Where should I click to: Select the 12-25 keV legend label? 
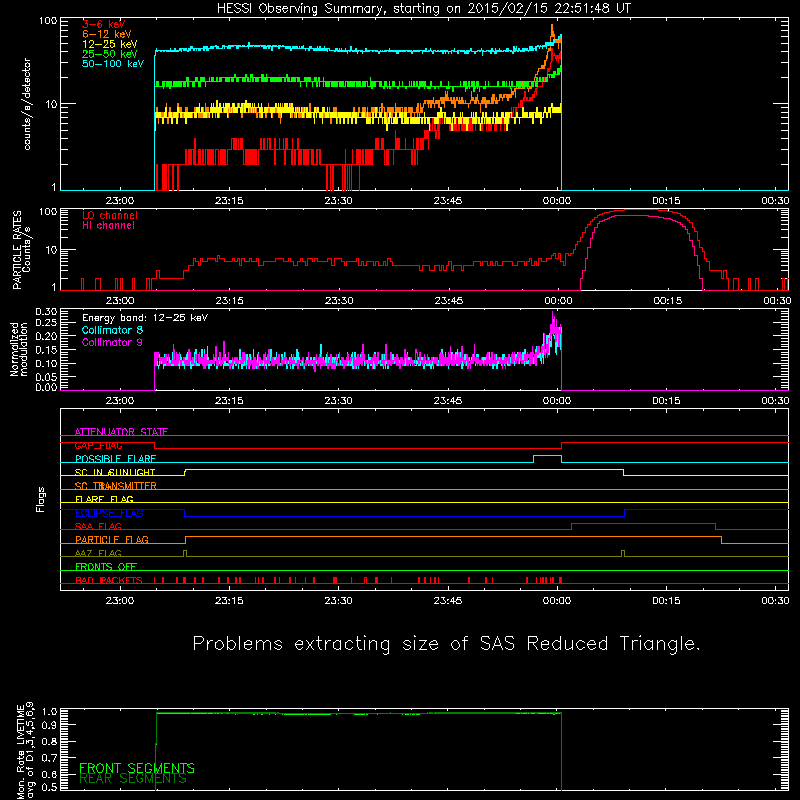pos(110,44)
